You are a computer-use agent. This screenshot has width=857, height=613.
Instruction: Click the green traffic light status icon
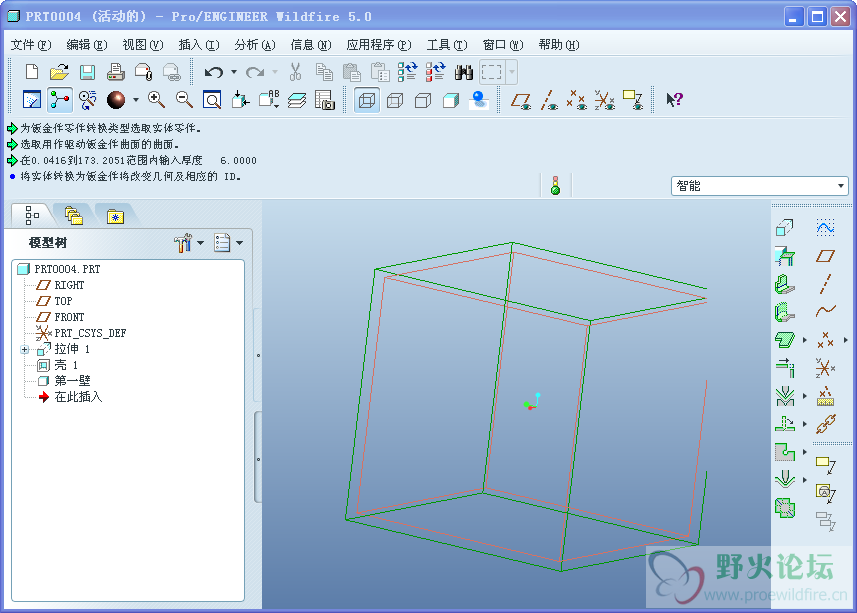click(555, 186)
